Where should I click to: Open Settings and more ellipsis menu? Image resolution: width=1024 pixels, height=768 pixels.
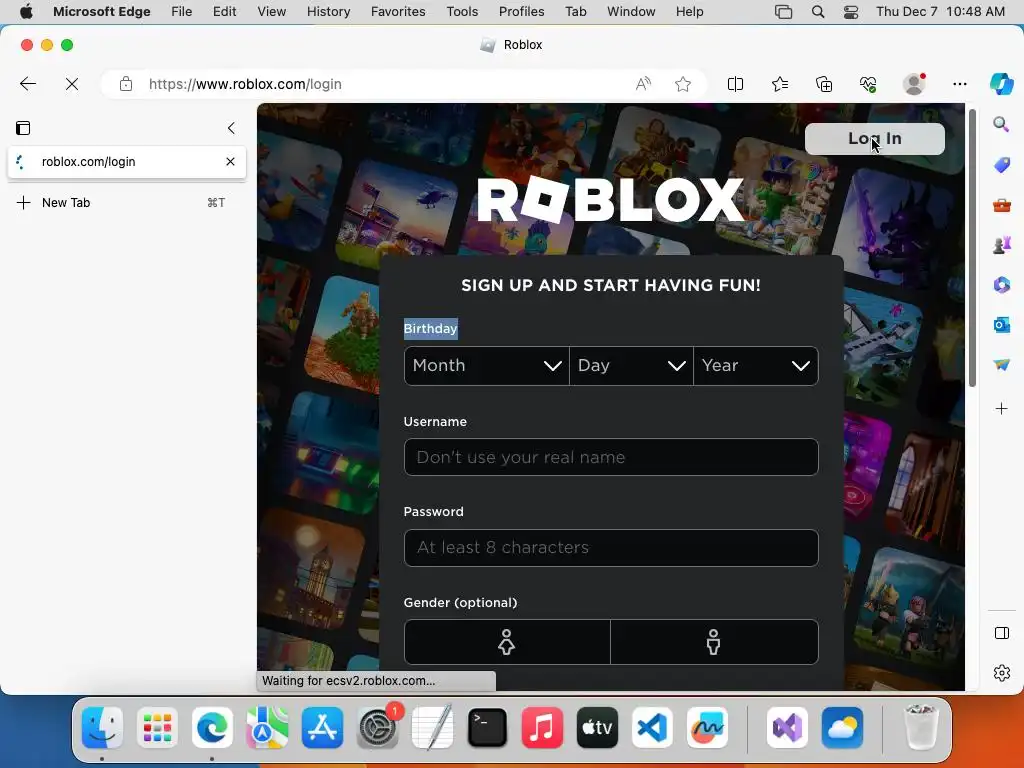[959, 84]
